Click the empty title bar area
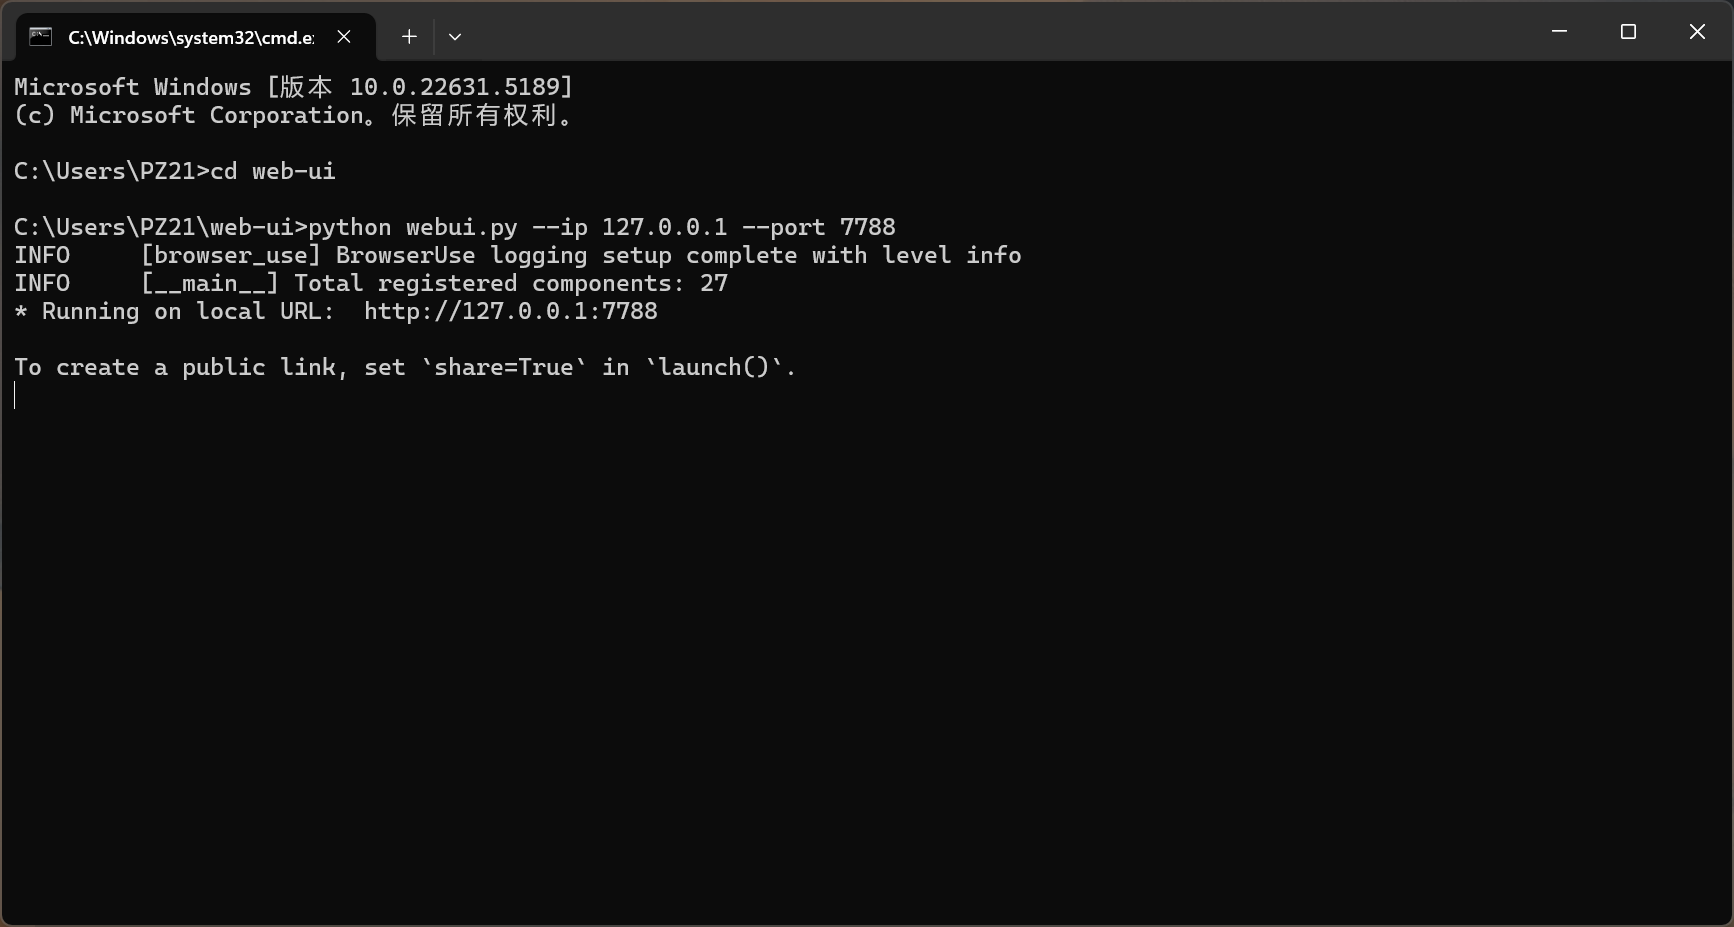Screen dimensions: 1734x927 (1000, 32)
